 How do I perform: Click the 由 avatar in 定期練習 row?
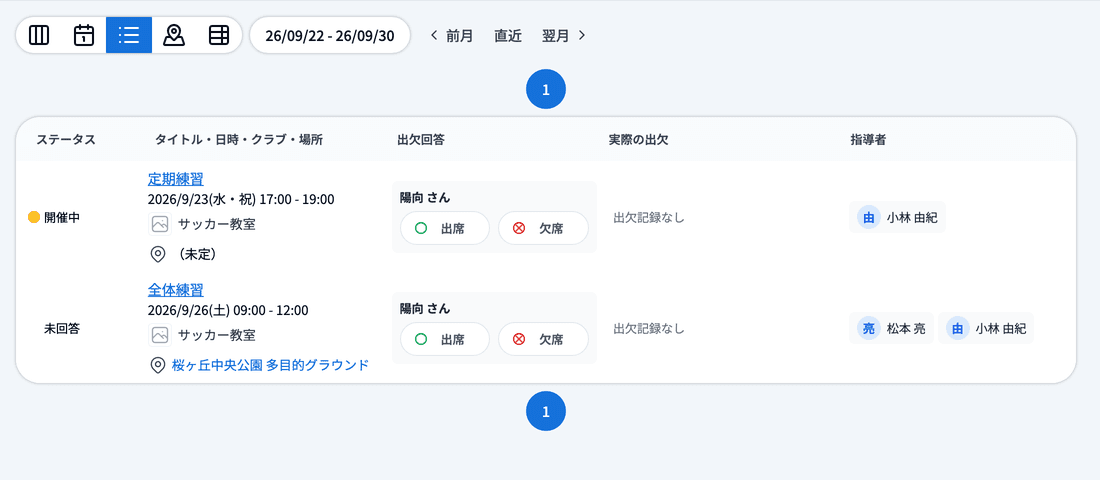[x=868, y=218]
